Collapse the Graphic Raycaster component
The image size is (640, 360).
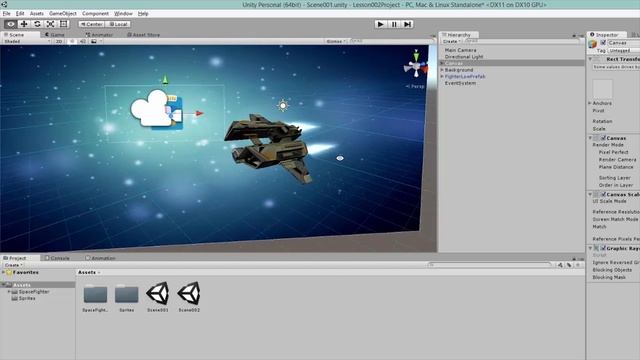(591, 248)
